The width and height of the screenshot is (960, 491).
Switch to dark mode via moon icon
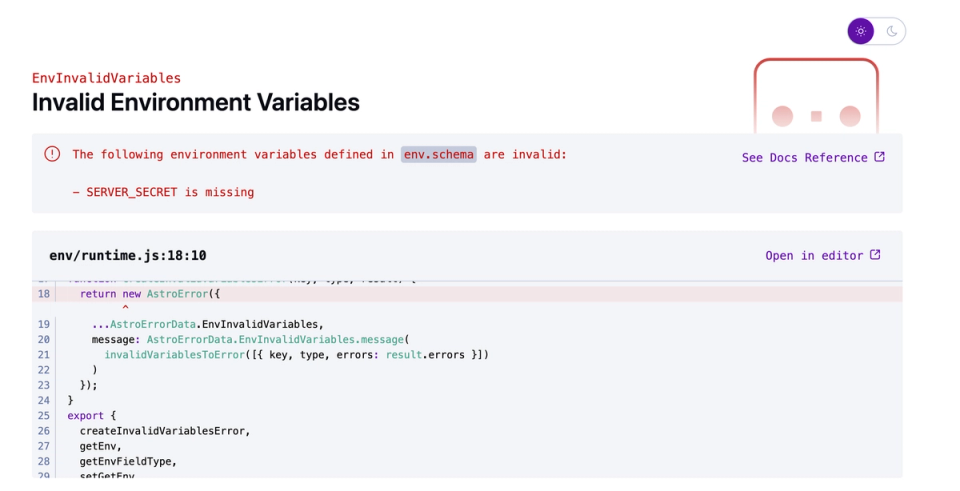coord(891,31)
